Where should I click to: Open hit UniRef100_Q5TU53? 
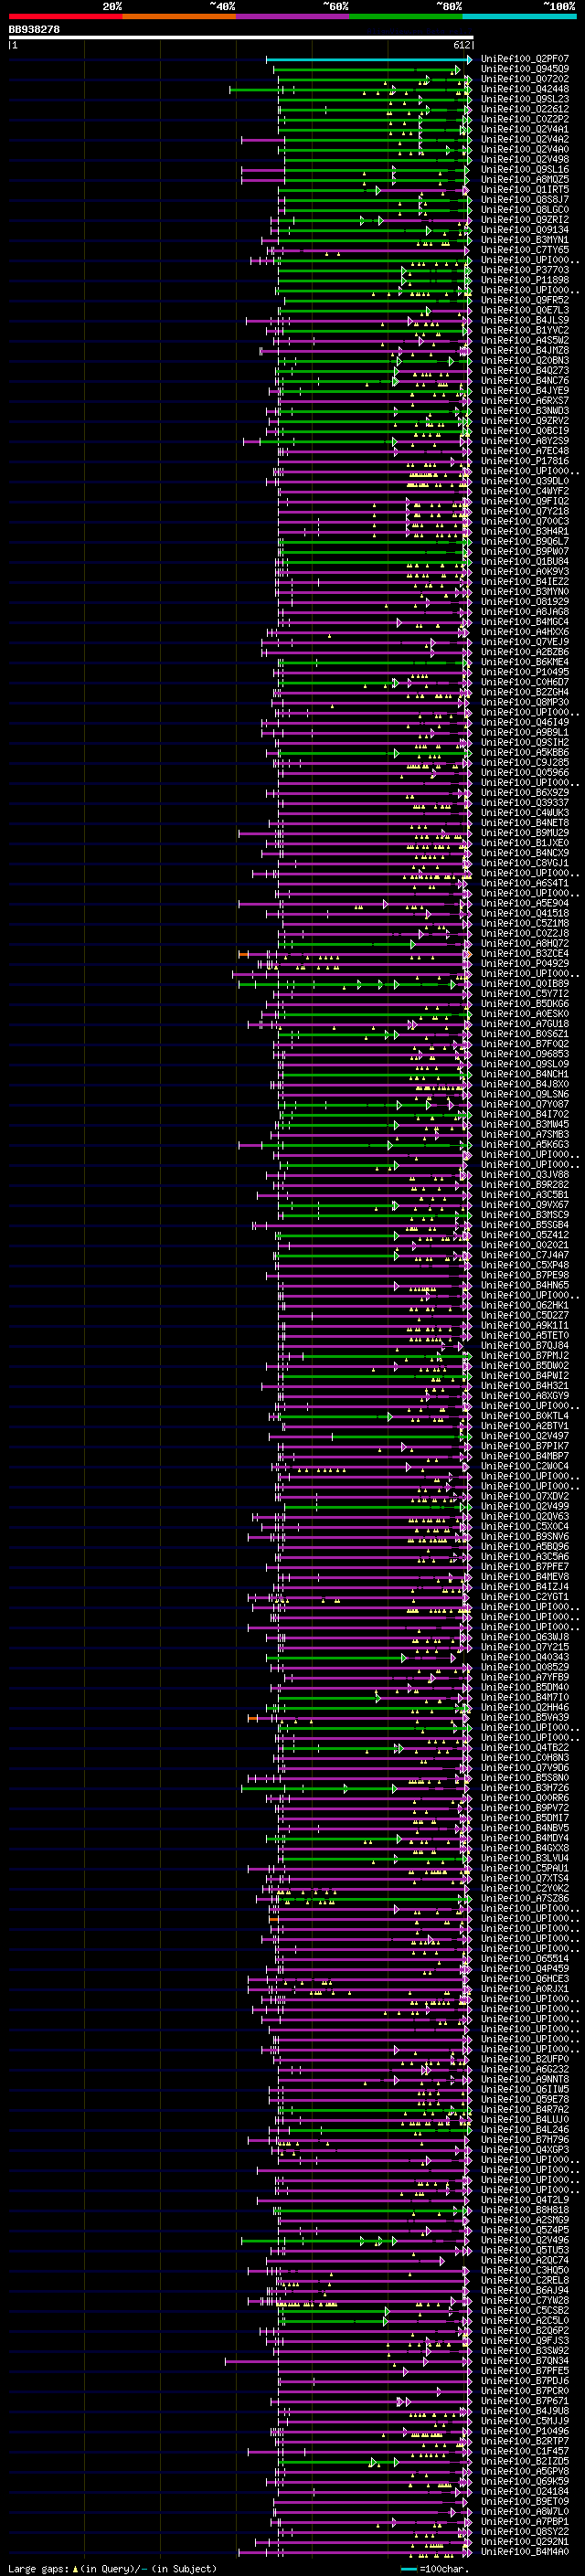524,2249
